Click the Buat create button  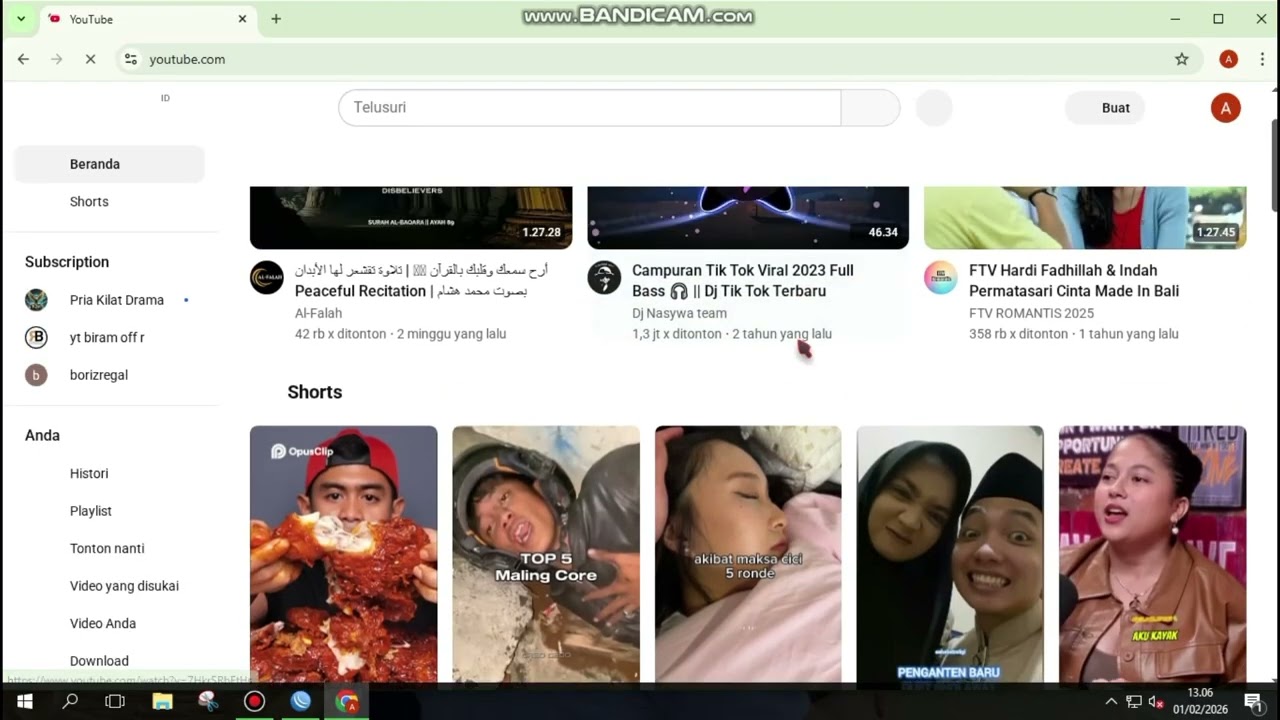point(1105,108)
